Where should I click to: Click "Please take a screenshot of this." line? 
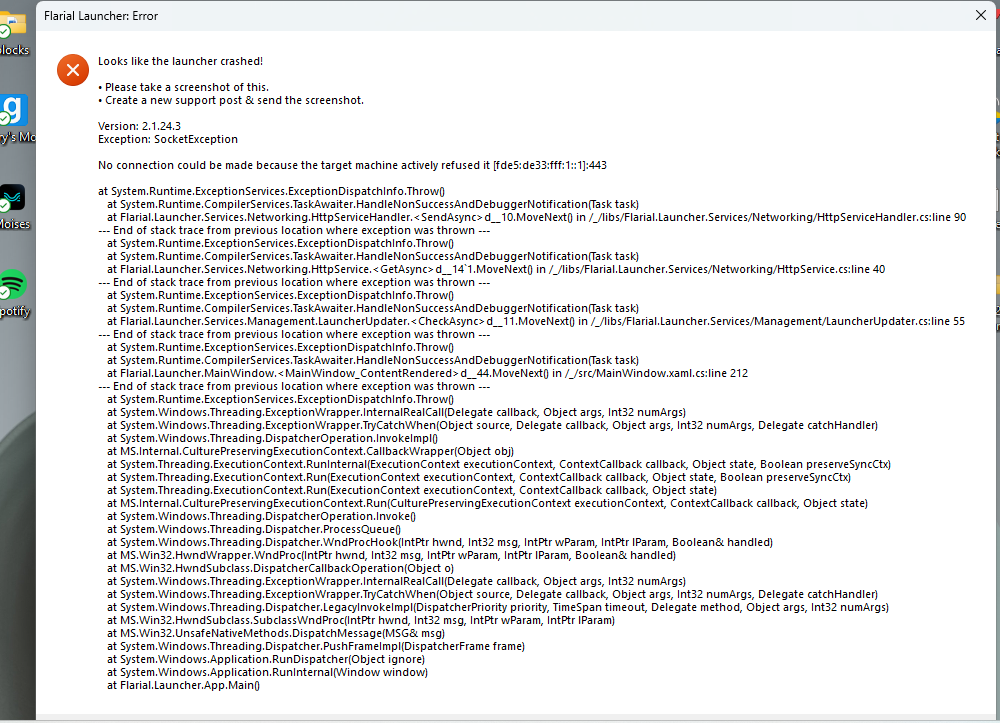[x=184, y=87]
